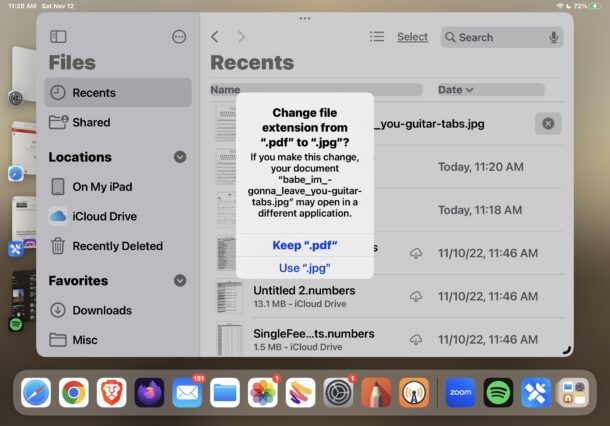Clear filename with the X button
The image size is (610, 426).
[x=547, y=124]
